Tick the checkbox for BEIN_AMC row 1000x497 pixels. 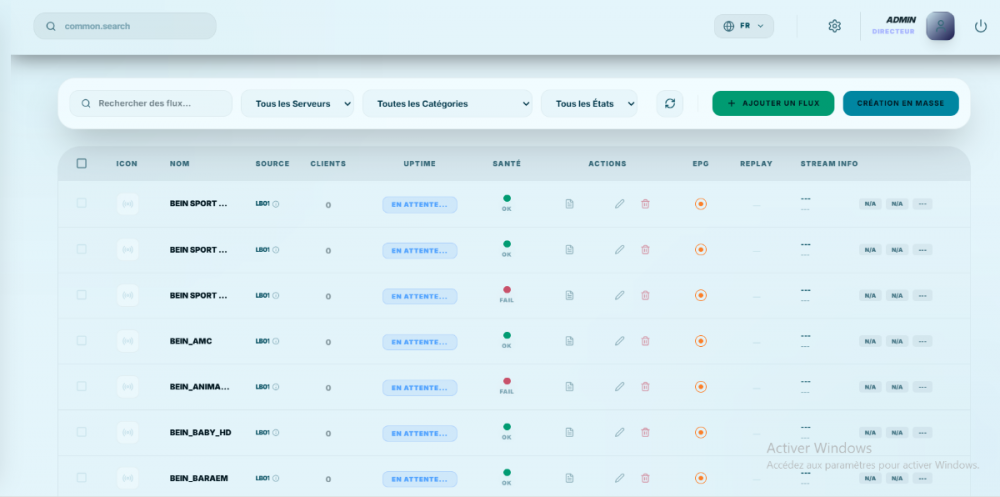pyautogui.click(x=82, y=341)
